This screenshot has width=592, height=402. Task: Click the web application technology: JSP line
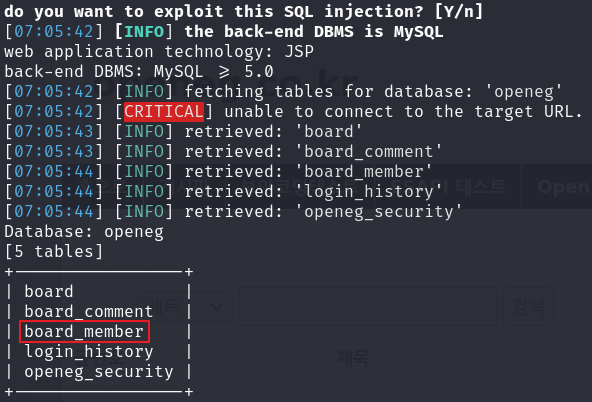pyautogui.click(x=159, y=51)
